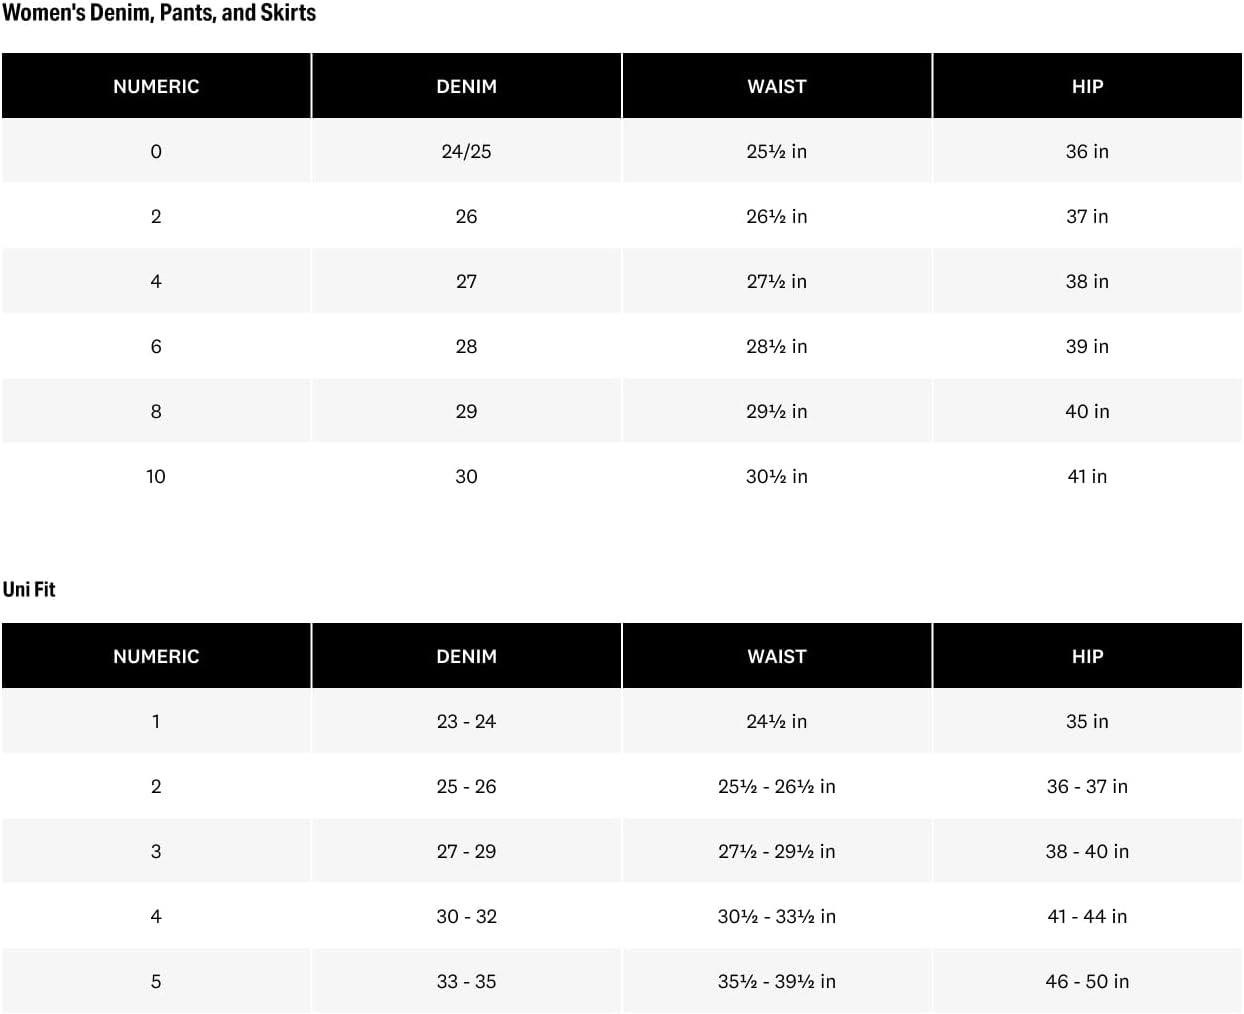1244x1014 pixels.
Task: Click the HIP header in the Women's table
Action: [x=1087, y=86]
